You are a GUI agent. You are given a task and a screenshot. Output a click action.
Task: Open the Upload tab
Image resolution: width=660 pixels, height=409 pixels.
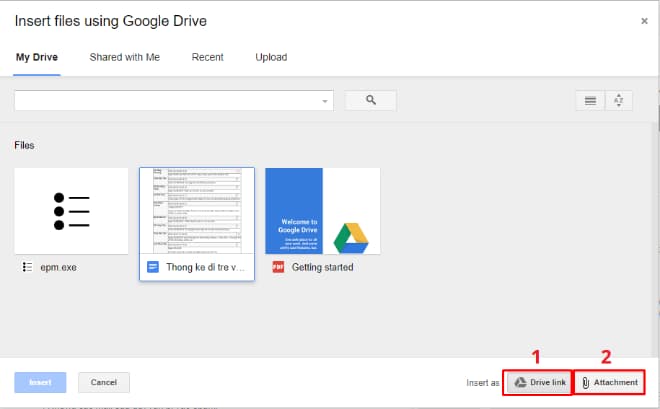tap(271, 57)
